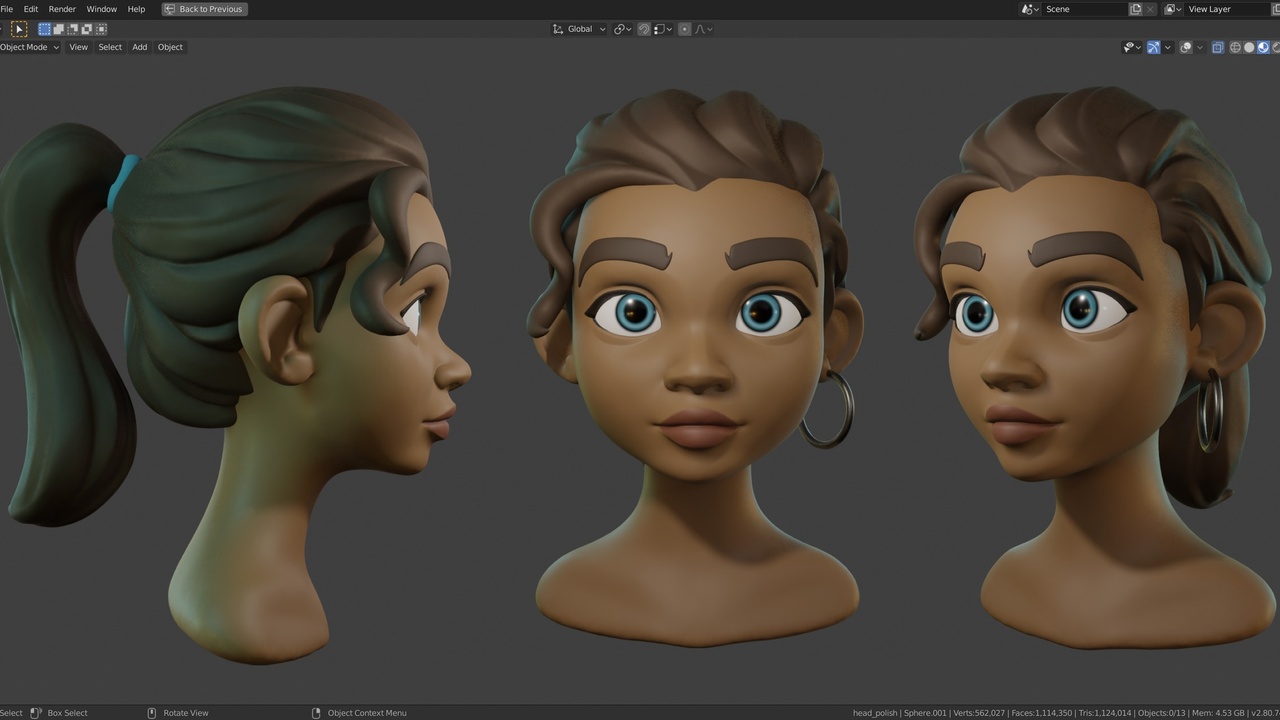1280x720 pixels.
Task: Open proportional editing falloff dropdown
Action: tap(703, 29)
